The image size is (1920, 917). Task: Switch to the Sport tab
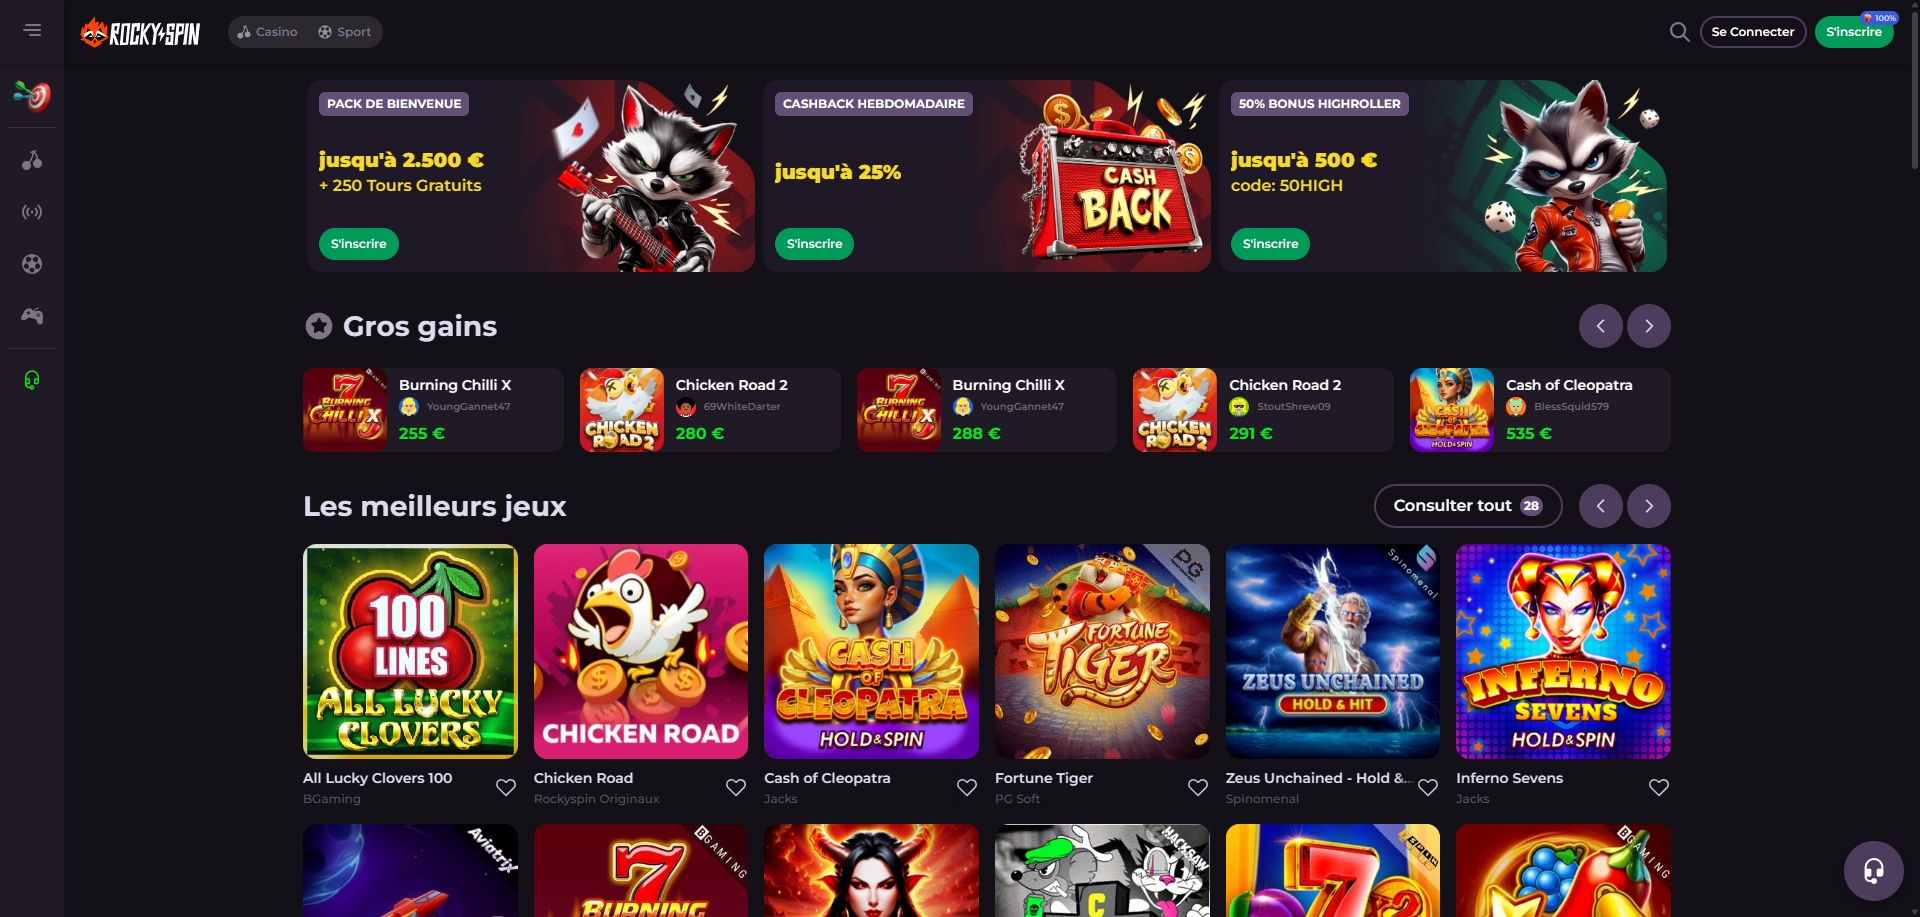tap(344, 32)
